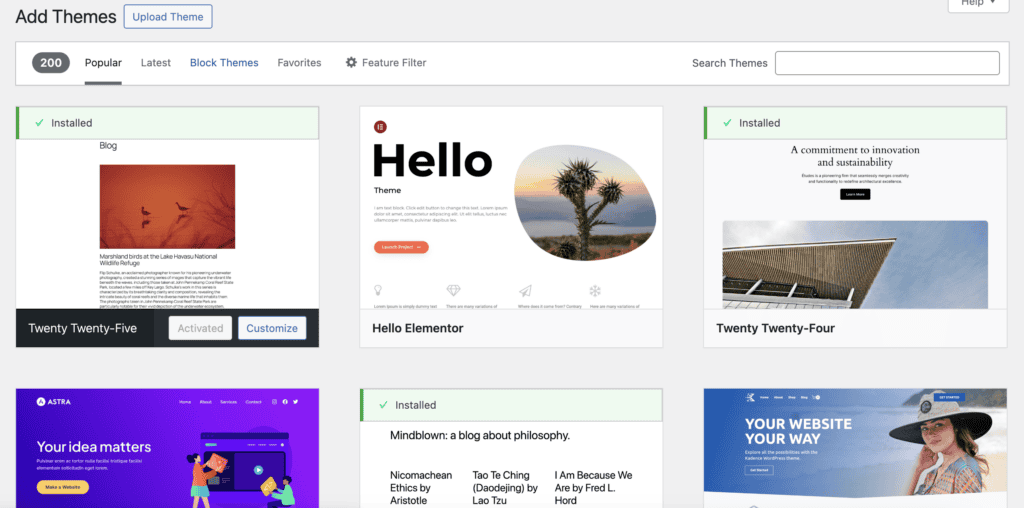Click the Customize button for Twenty Twenty-Five
Image resolution: width=1024 pixels, height=508 pixels.
[x=272, y=328]
